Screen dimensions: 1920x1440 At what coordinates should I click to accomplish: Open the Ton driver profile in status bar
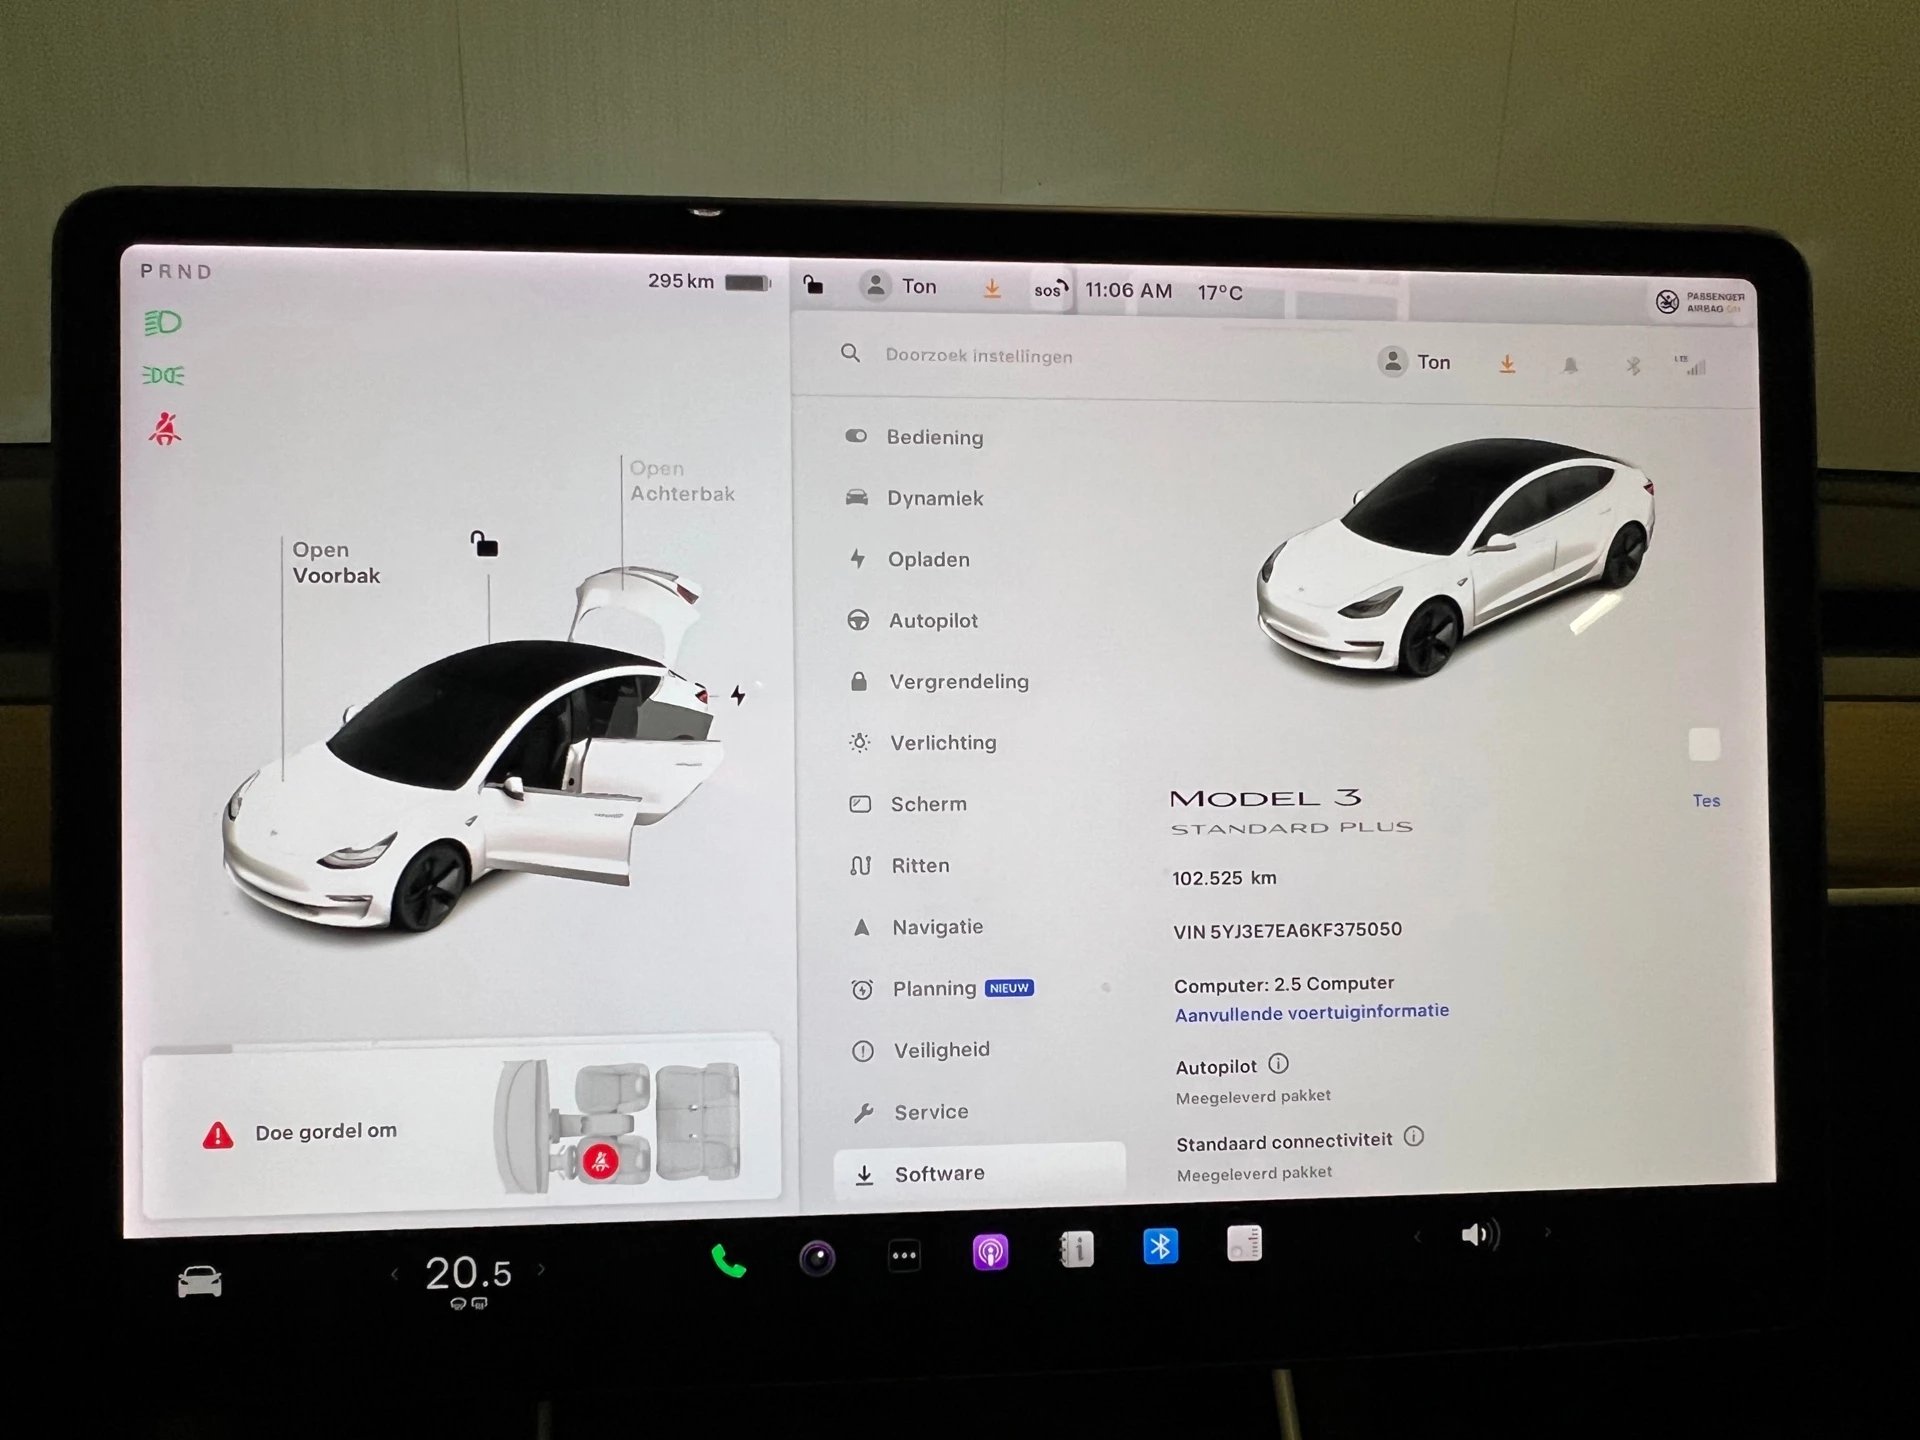coord(898,286)
